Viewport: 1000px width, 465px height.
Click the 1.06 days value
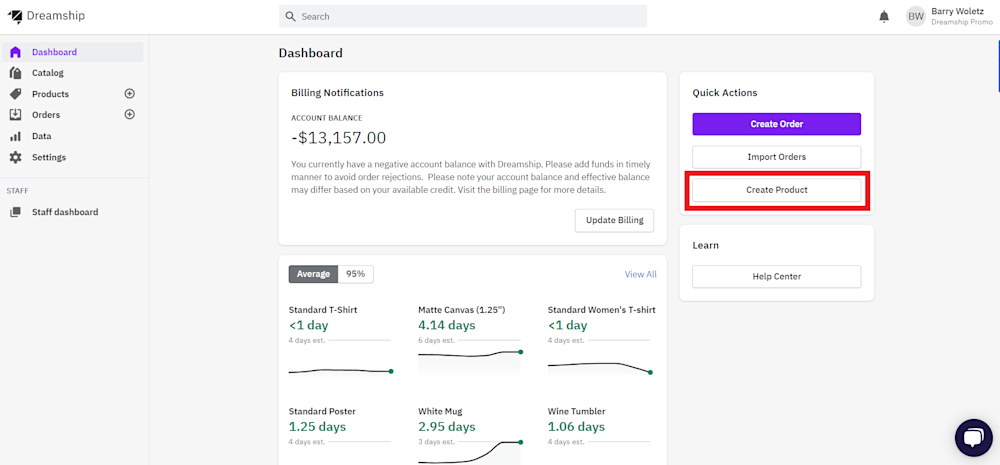pyautogui.click(x=577, y=427)
